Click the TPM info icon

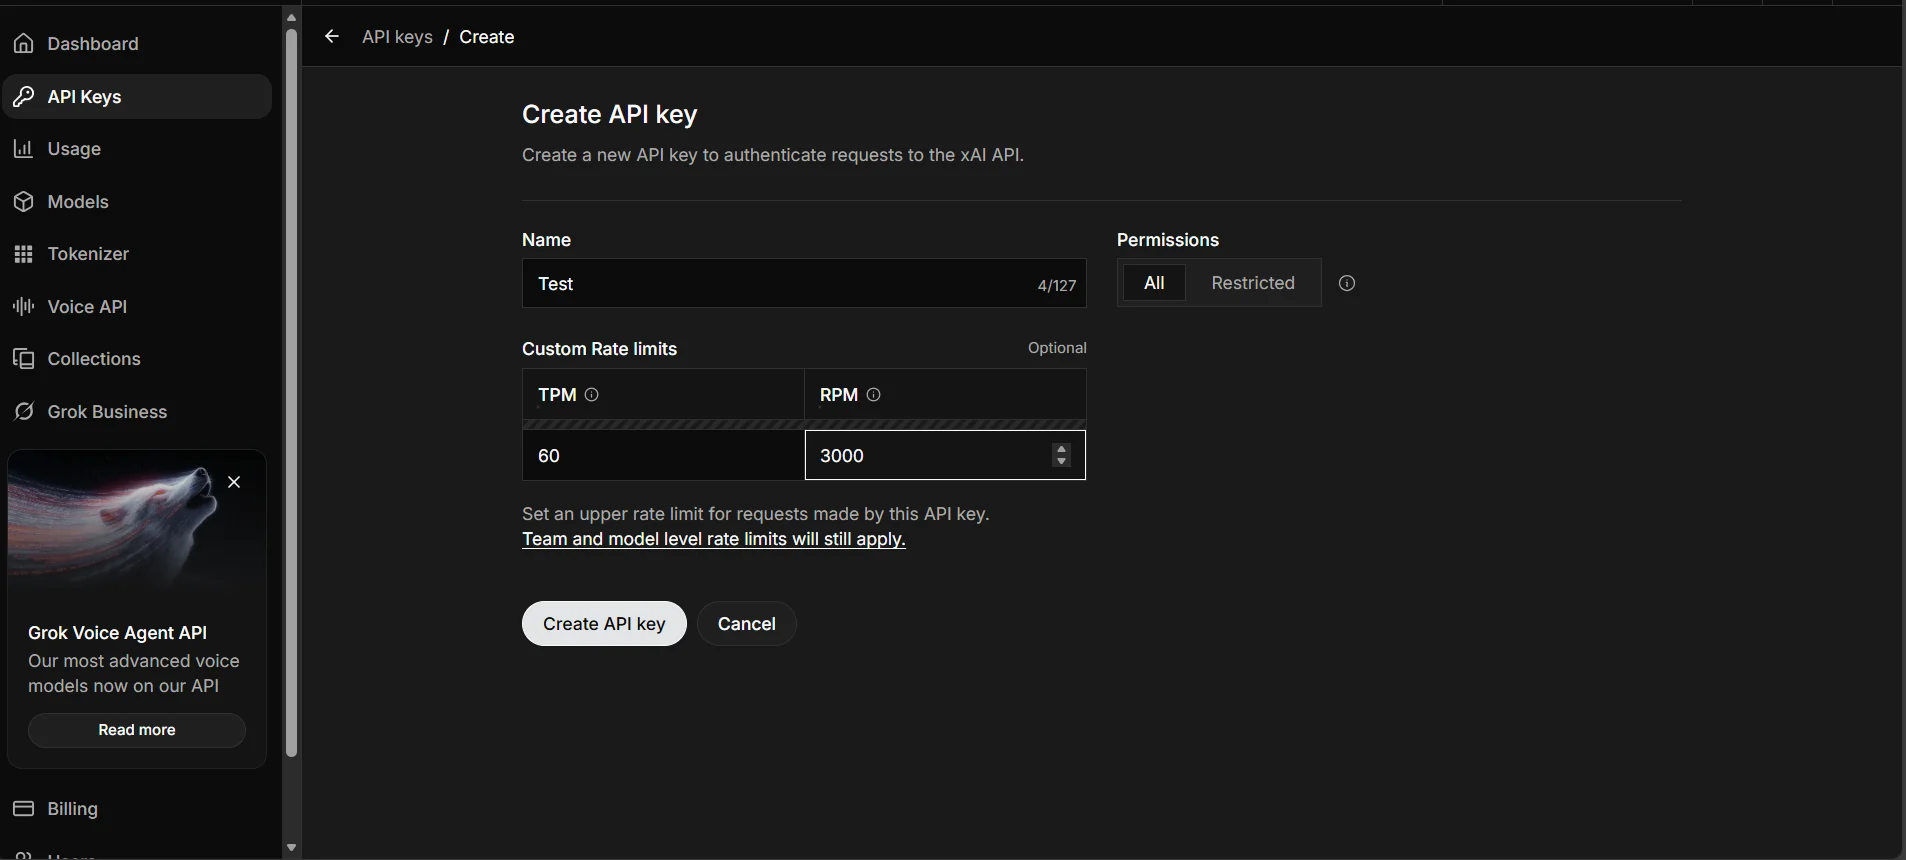click(592, 395)
